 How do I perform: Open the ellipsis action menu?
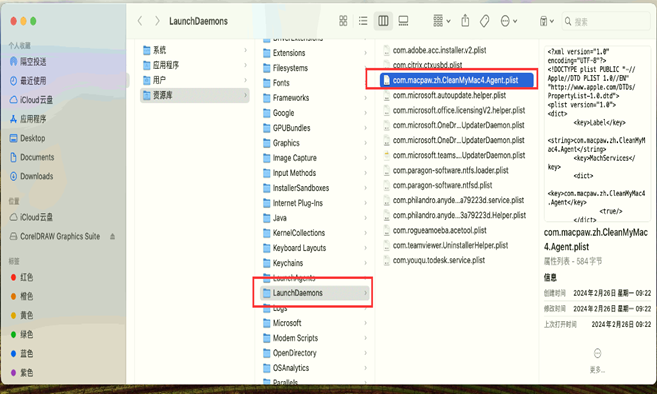pos(509,21)
